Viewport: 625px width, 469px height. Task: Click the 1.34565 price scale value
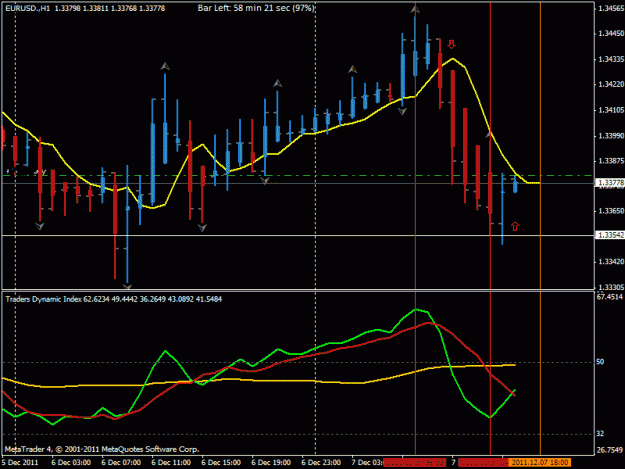pos(611,8)
